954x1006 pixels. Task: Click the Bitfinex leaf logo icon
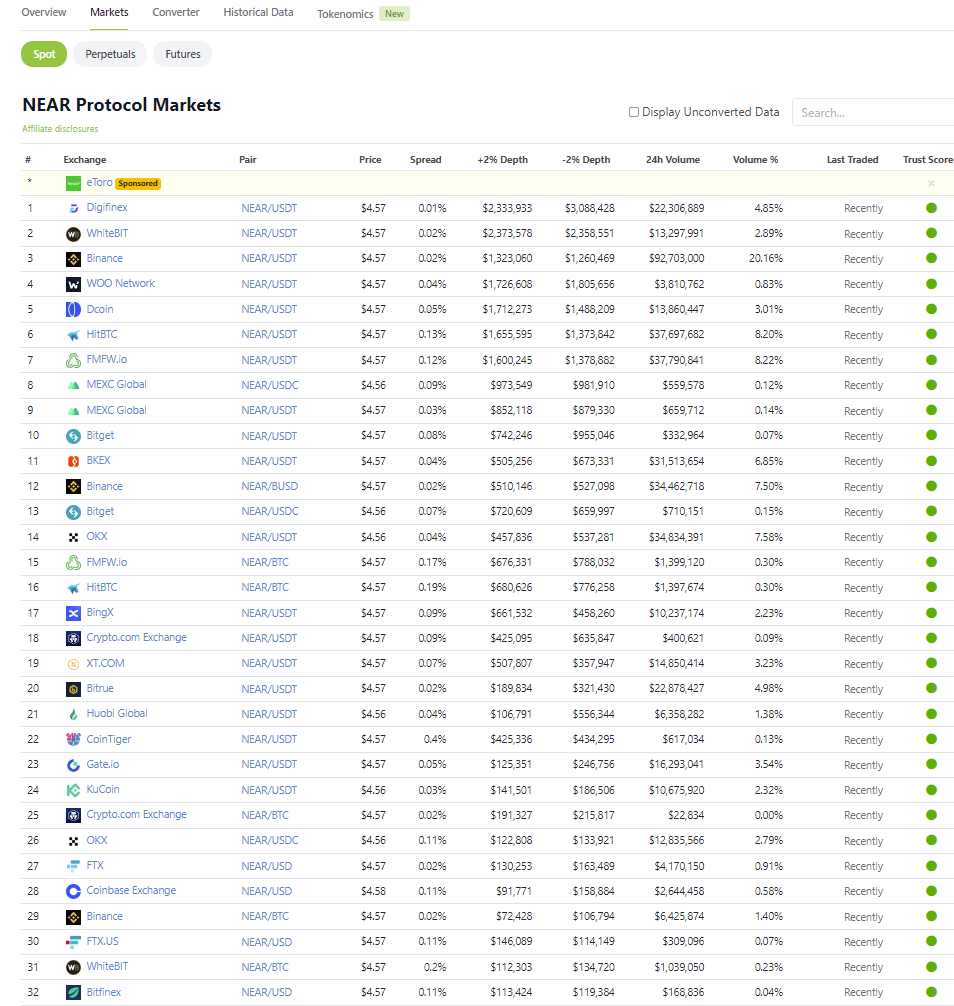73,992
